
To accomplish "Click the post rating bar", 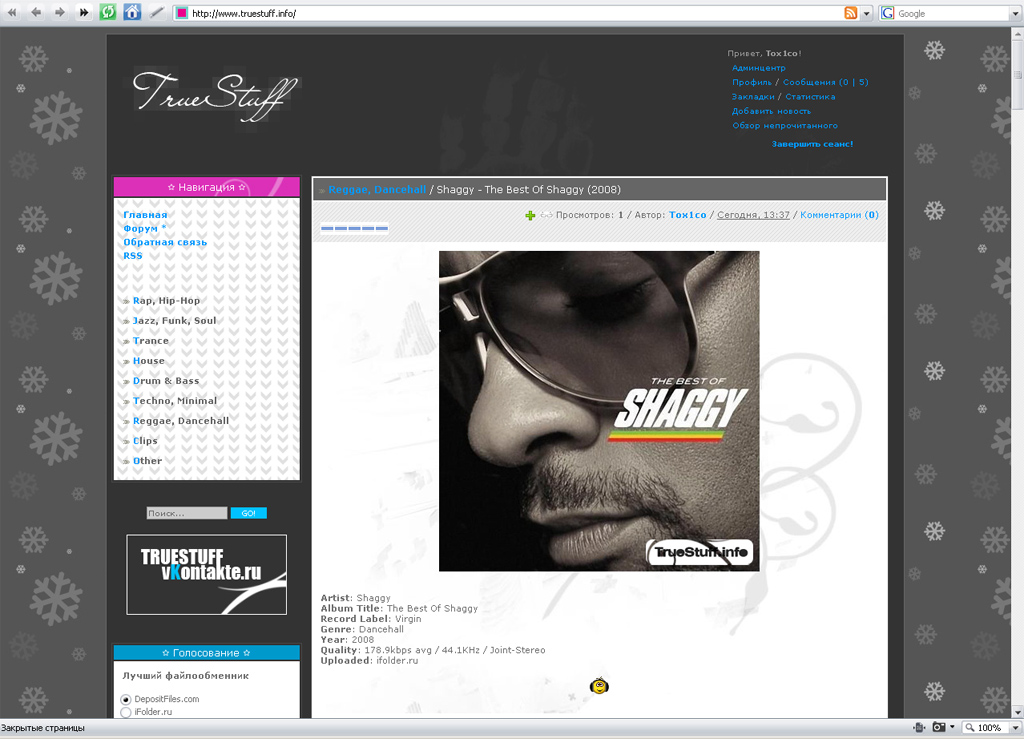I will point(354,228).
